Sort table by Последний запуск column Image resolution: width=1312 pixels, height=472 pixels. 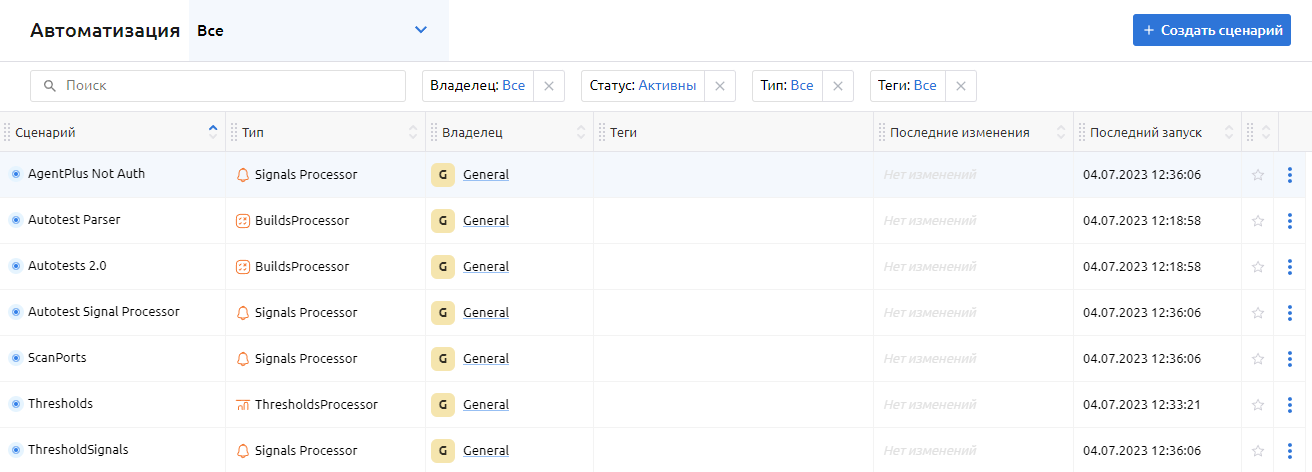tap(1145, 133)
